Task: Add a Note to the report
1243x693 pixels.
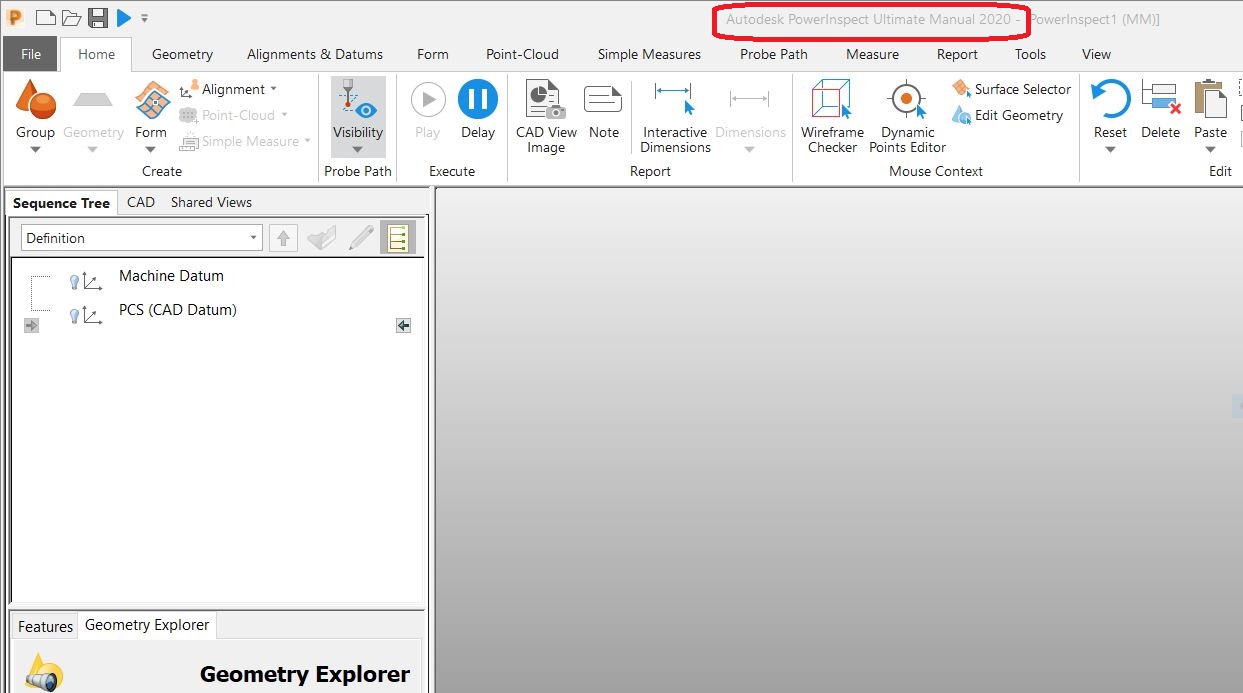Action: tap(603, 111)
